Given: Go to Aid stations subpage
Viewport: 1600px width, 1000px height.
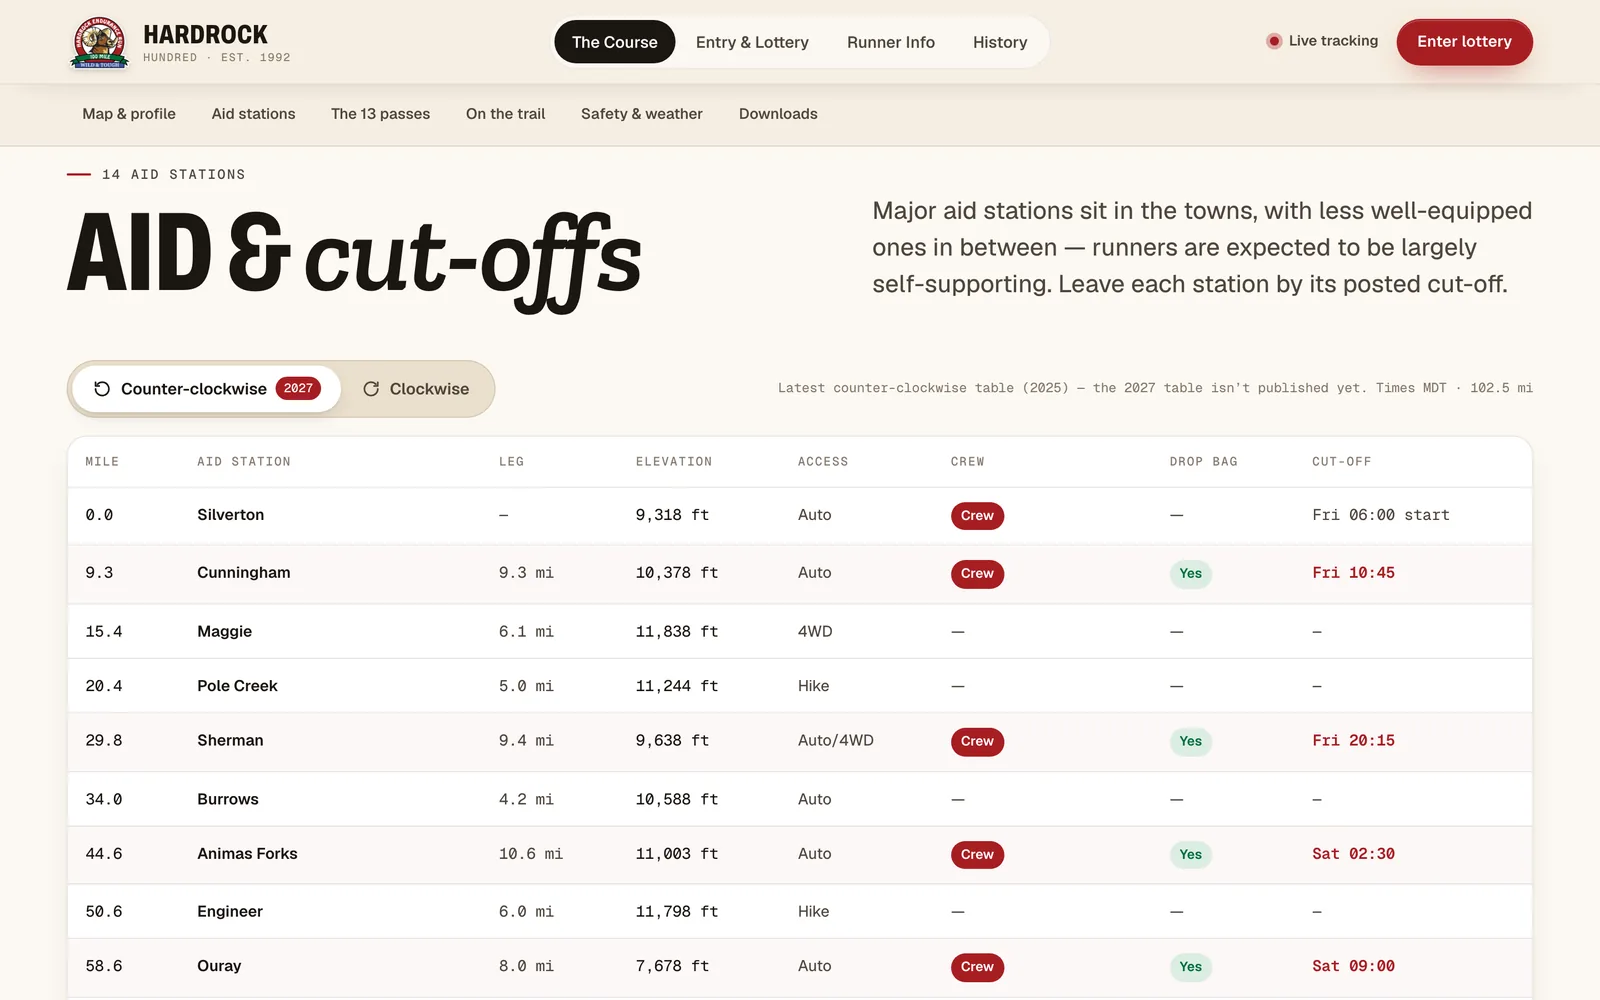Looking at the screenshot, I should click(x=253, y=114).
